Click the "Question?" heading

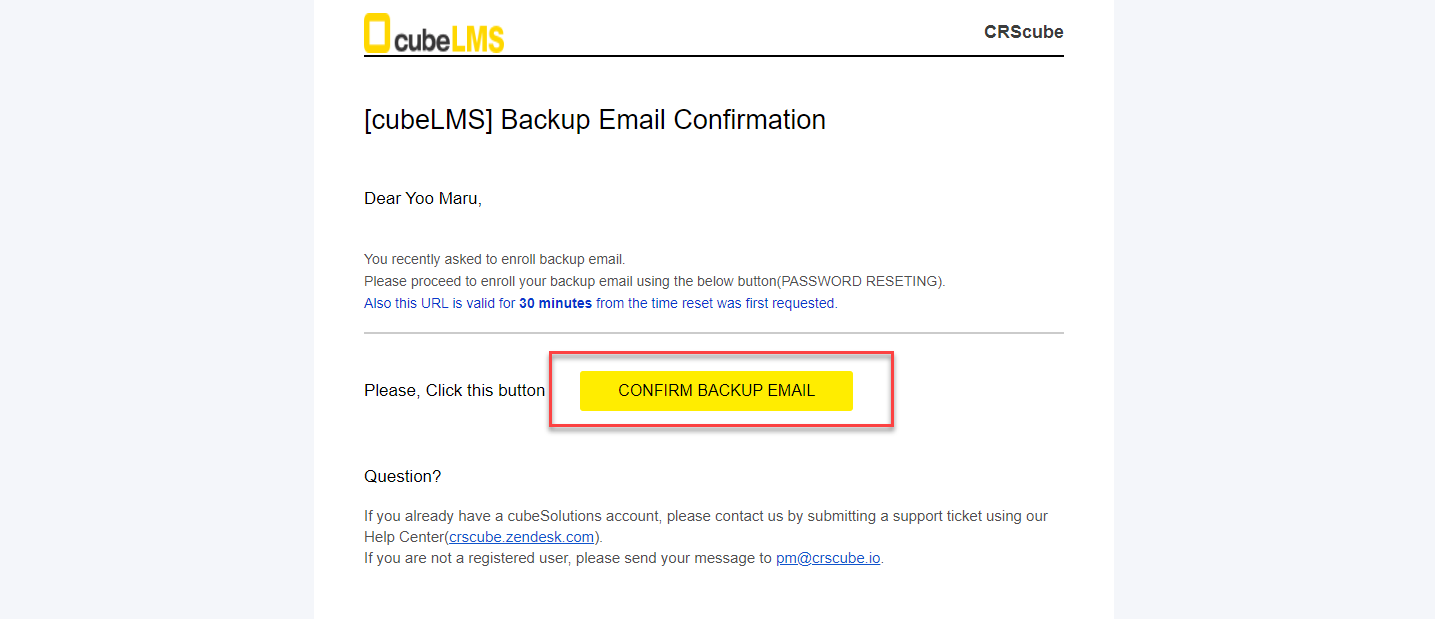[x=402, y=477]
